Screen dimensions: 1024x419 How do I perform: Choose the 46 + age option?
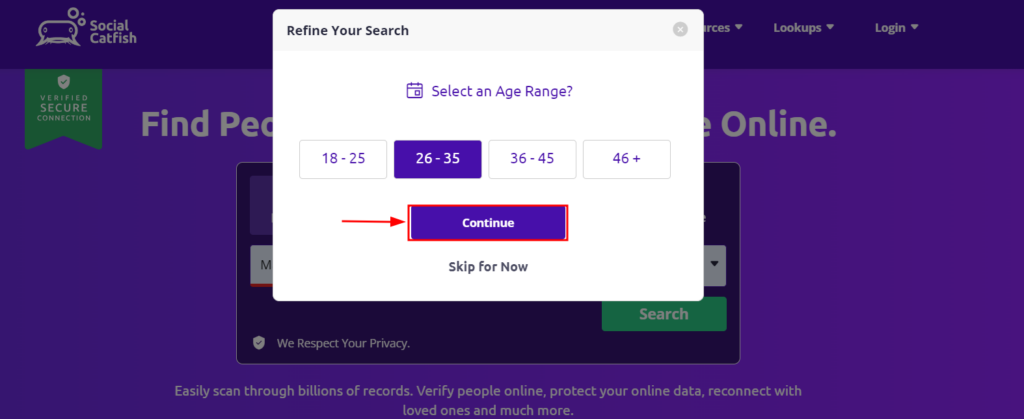pos(626,159)
